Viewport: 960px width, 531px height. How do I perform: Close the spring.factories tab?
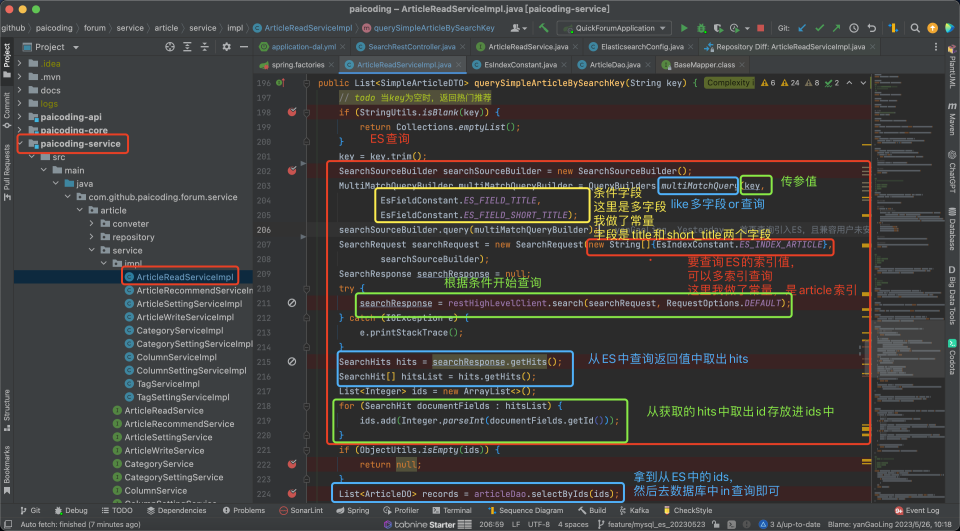tap(331, 65)
